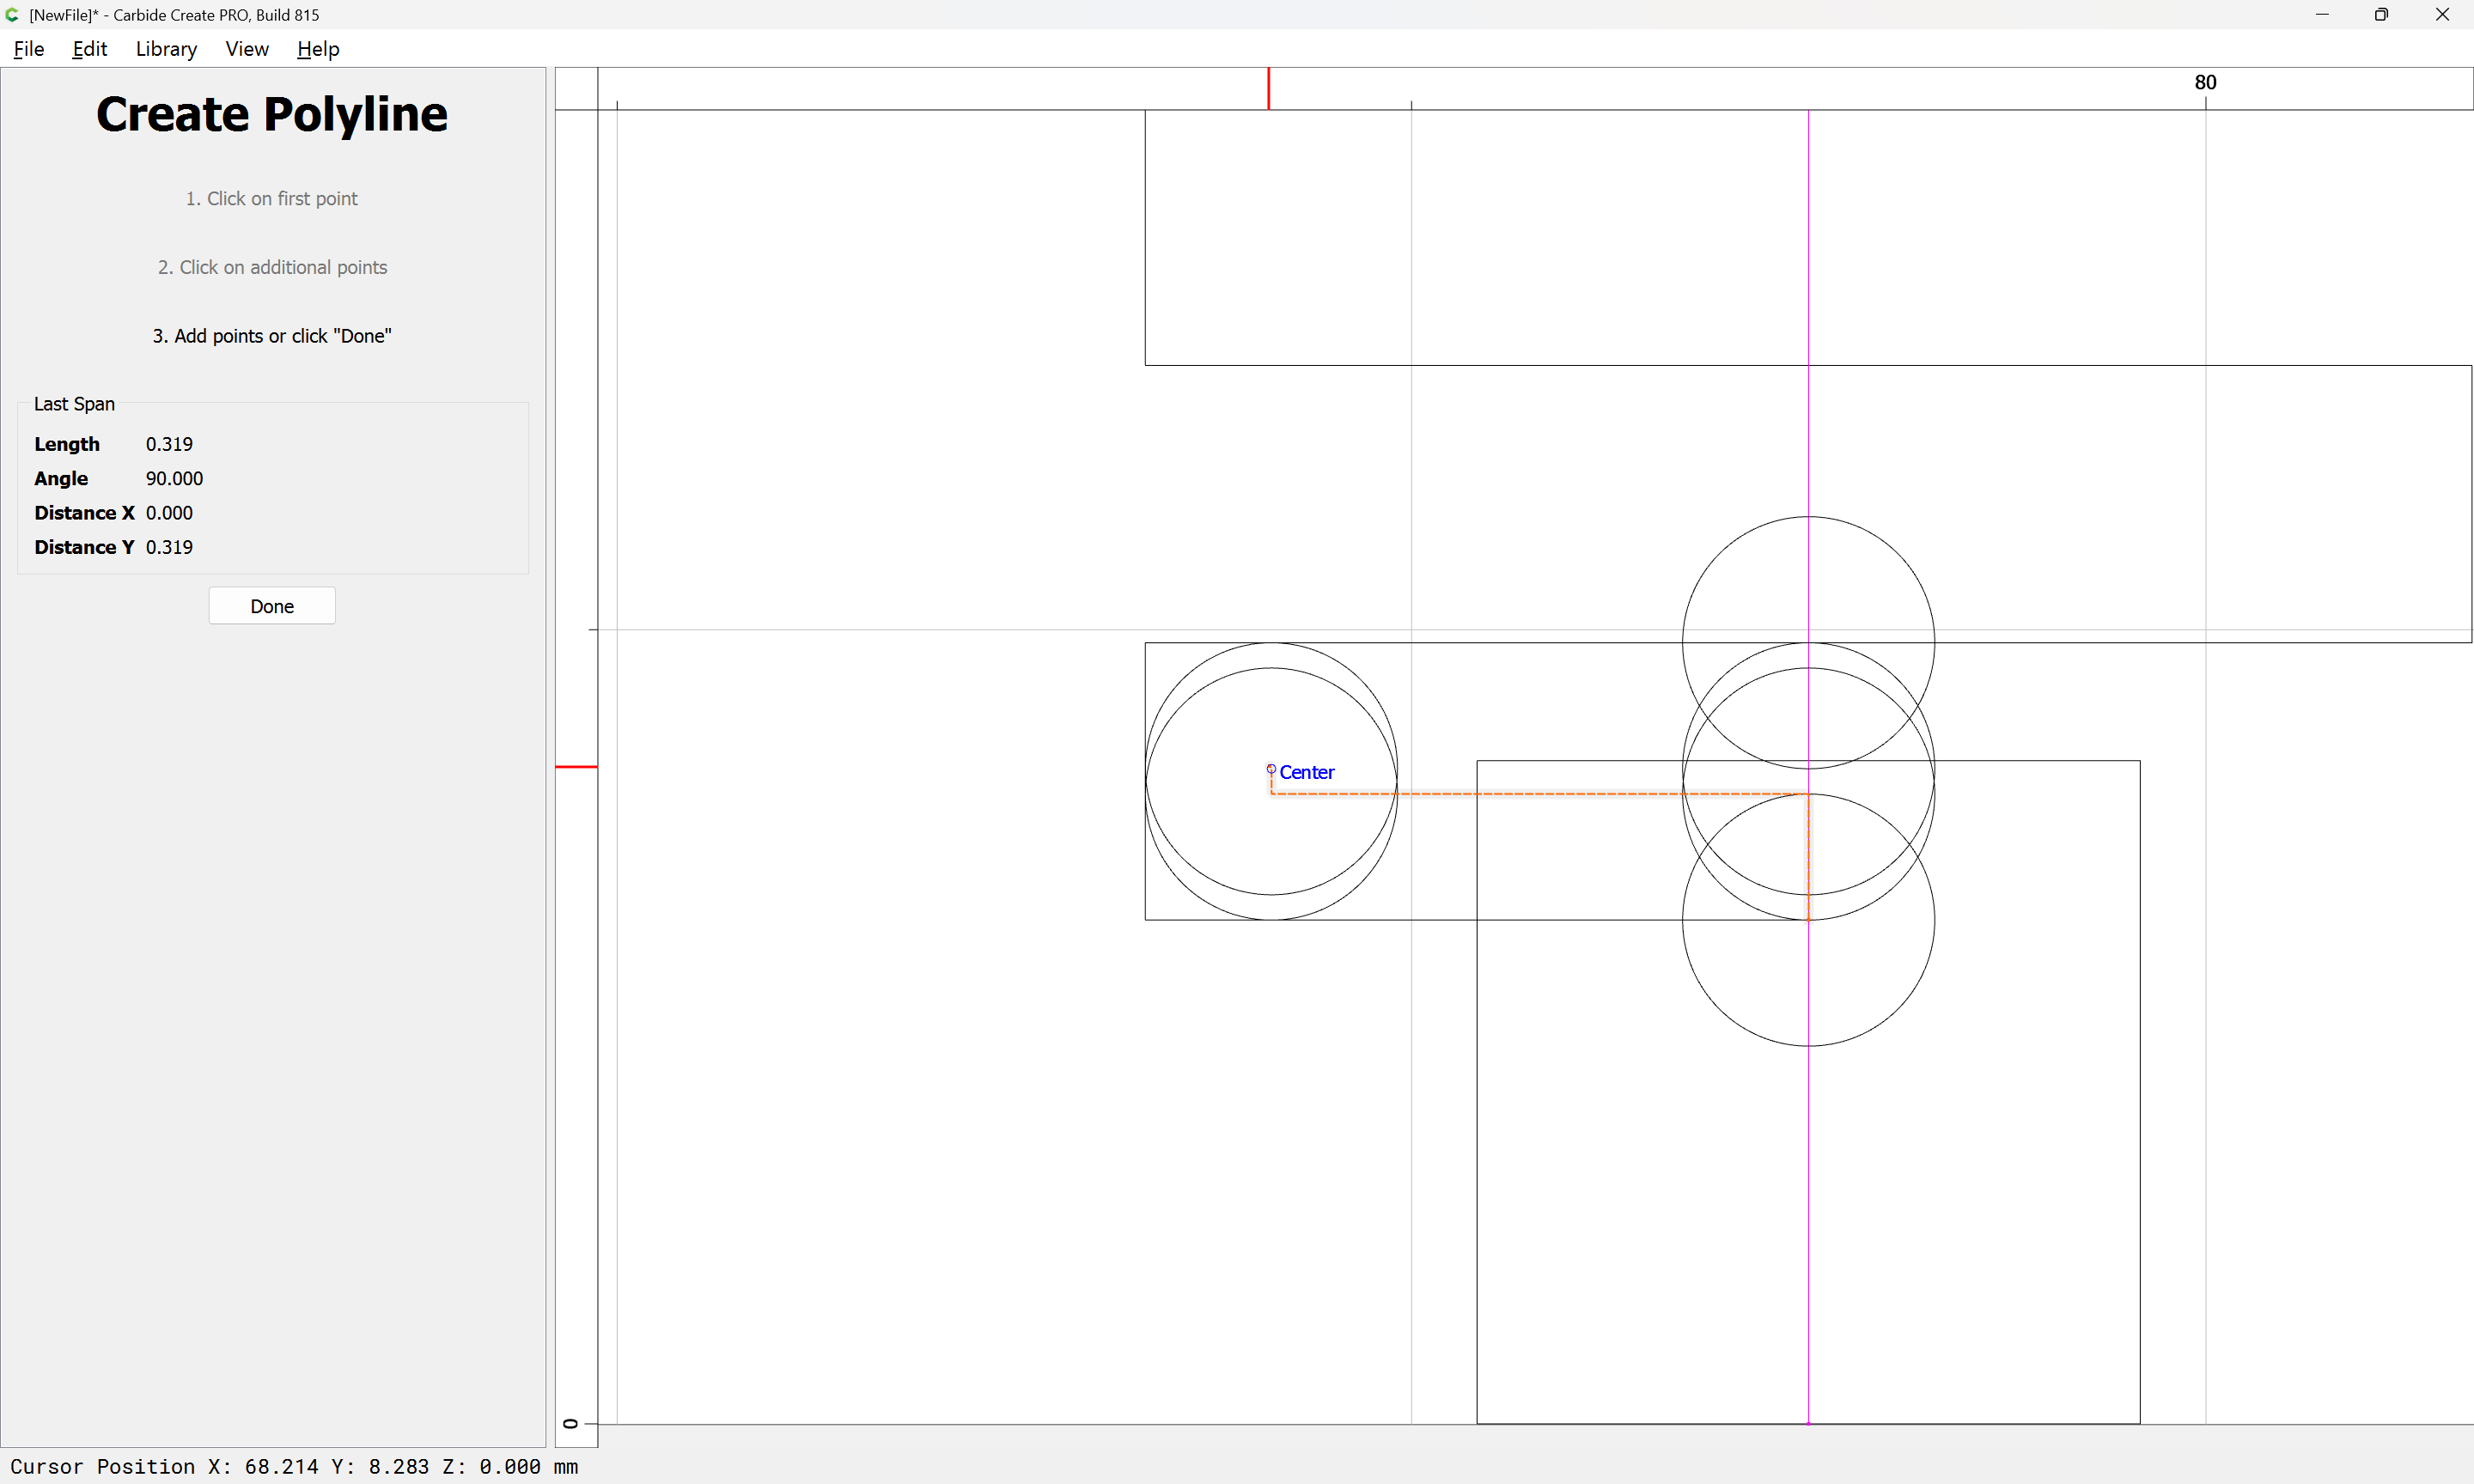Screen dimensions: 2474x1484
Task: Click the '2. Click on additional points' instruction
Action: click(x=272, y=267)
